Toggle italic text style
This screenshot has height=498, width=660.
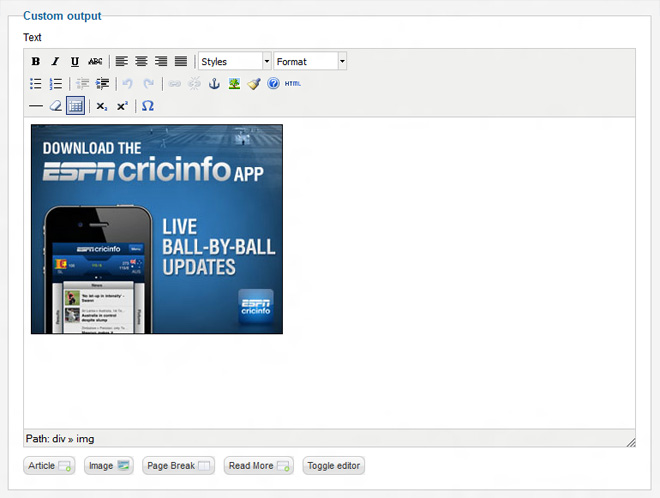(55, 62)
